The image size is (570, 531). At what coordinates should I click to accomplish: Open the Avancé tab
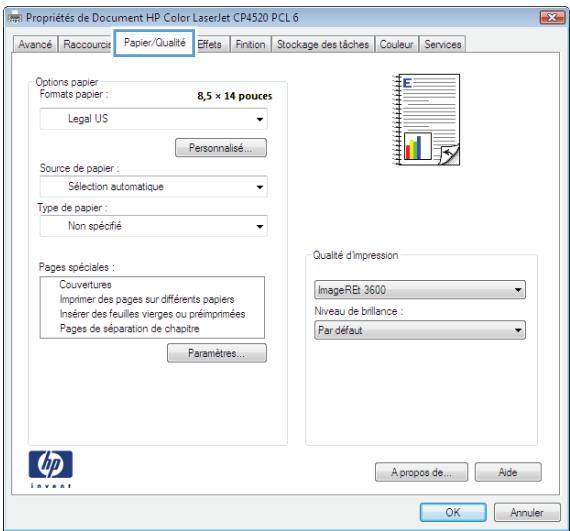[x=35, y=44]
